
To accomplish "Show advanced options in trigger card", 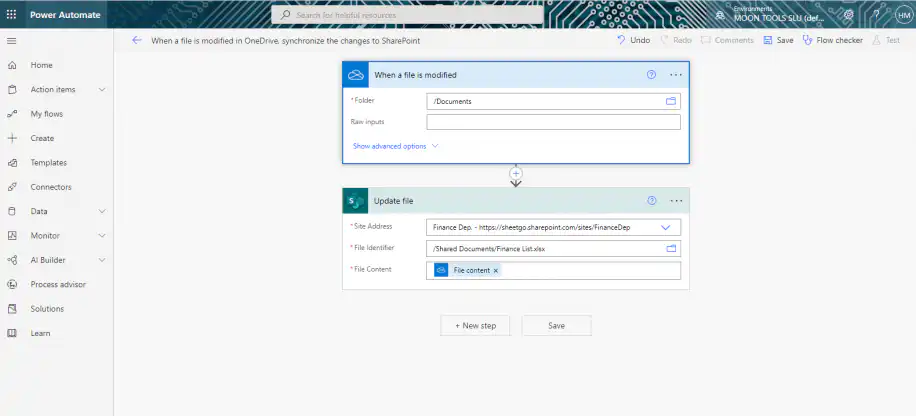I will [395, 146].
